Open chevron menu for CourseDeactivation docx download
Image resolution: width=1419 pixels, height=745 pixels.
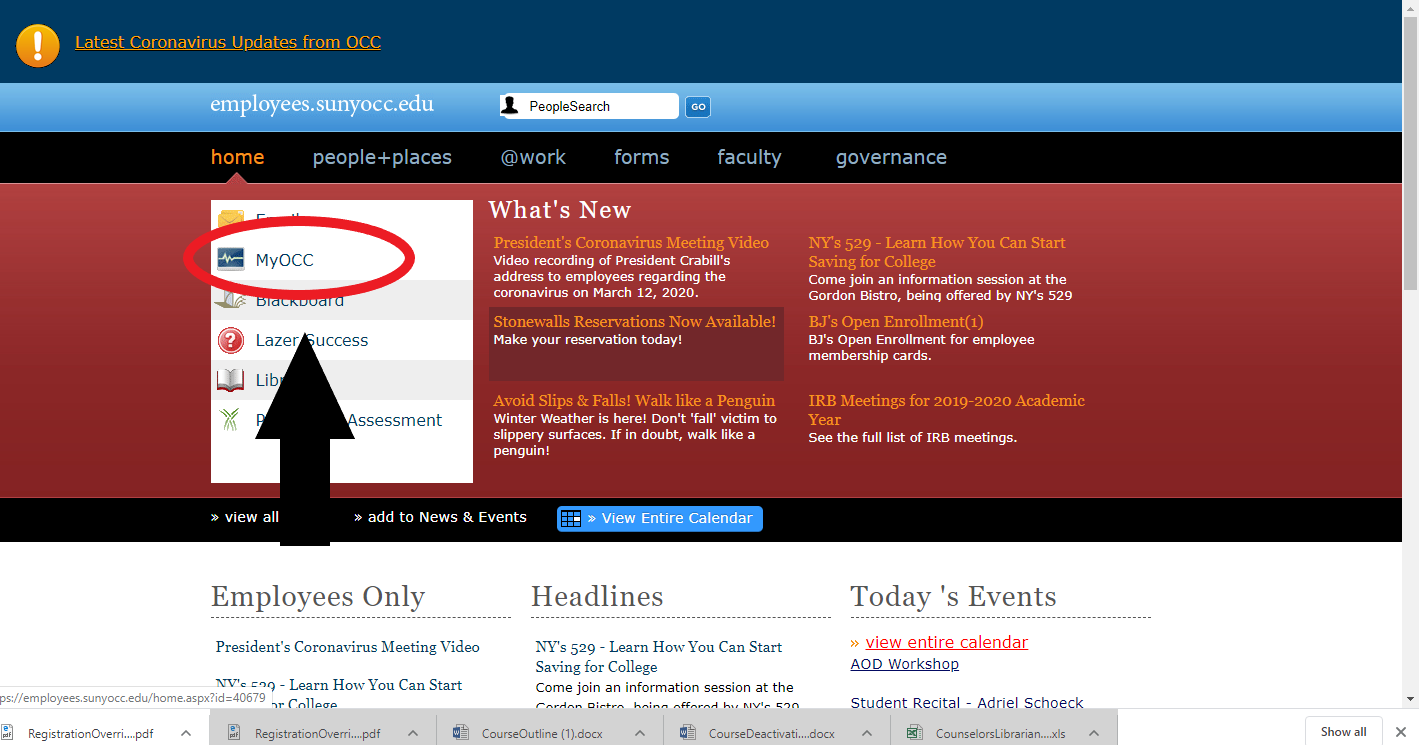point(867,733)
